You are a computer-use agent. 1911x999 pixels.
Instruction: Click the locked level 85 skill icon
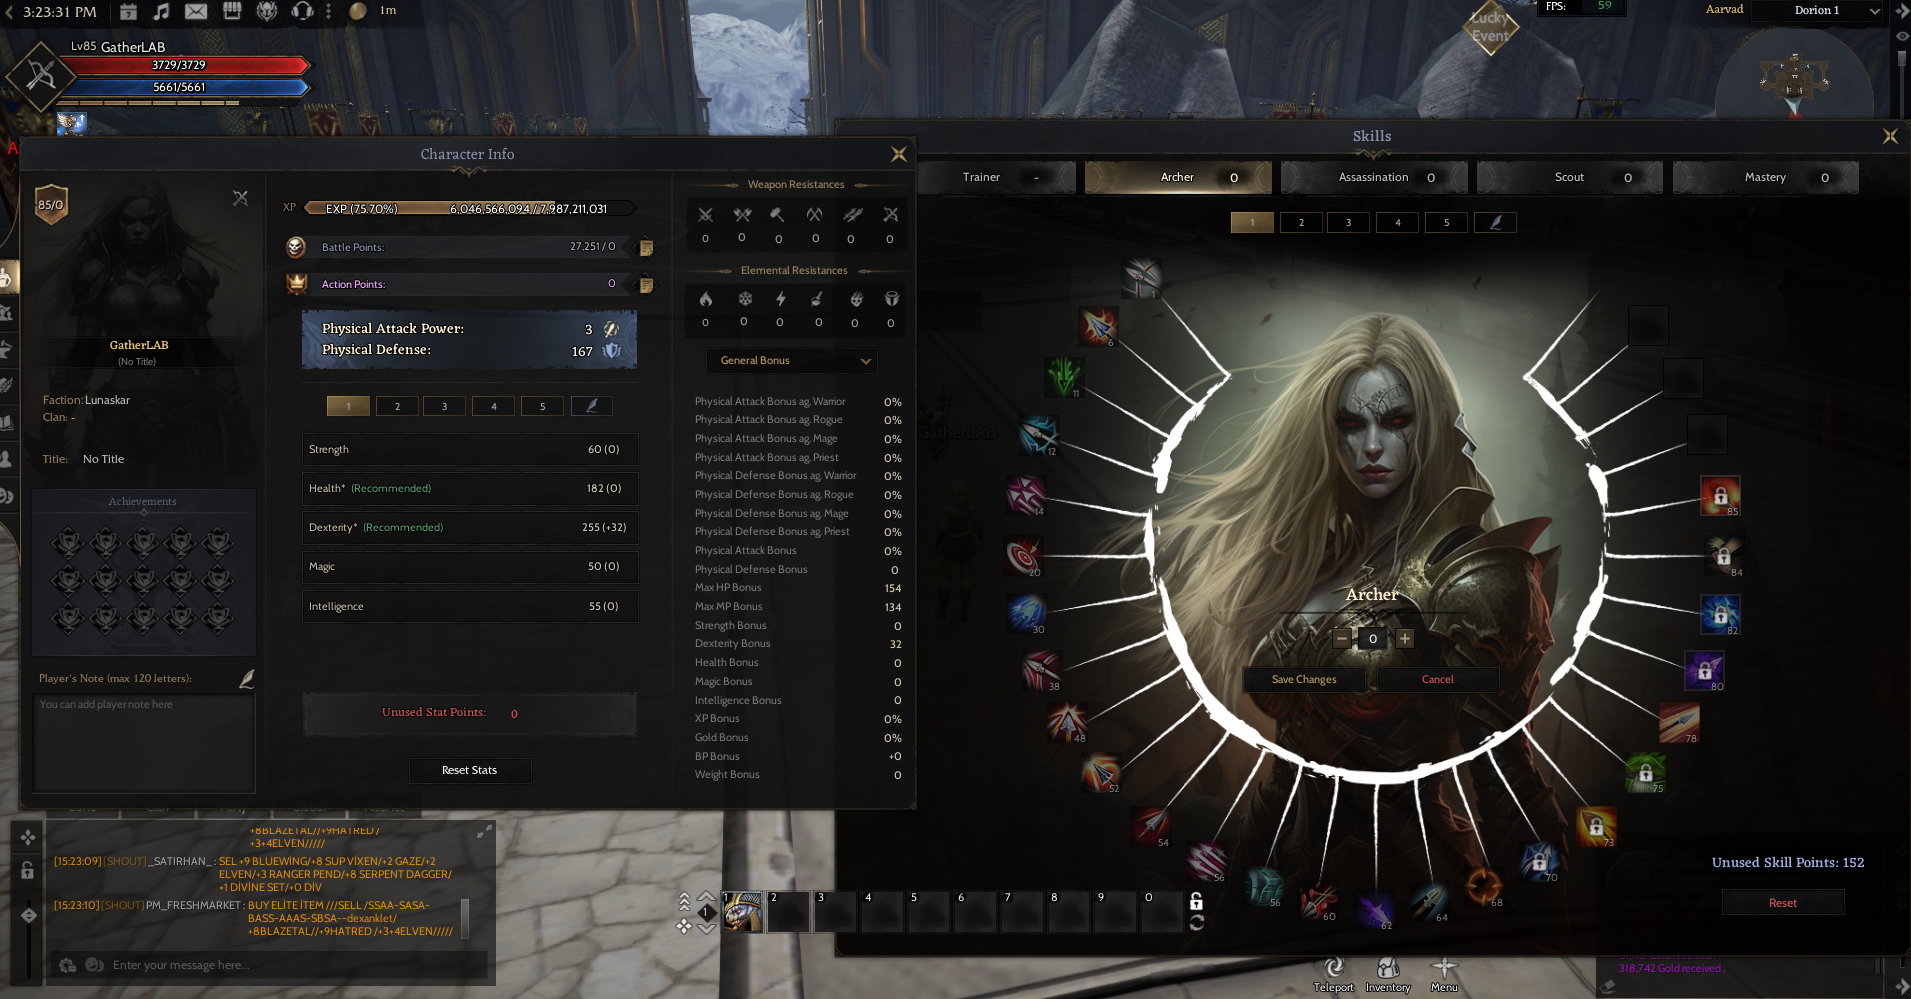1720,495
